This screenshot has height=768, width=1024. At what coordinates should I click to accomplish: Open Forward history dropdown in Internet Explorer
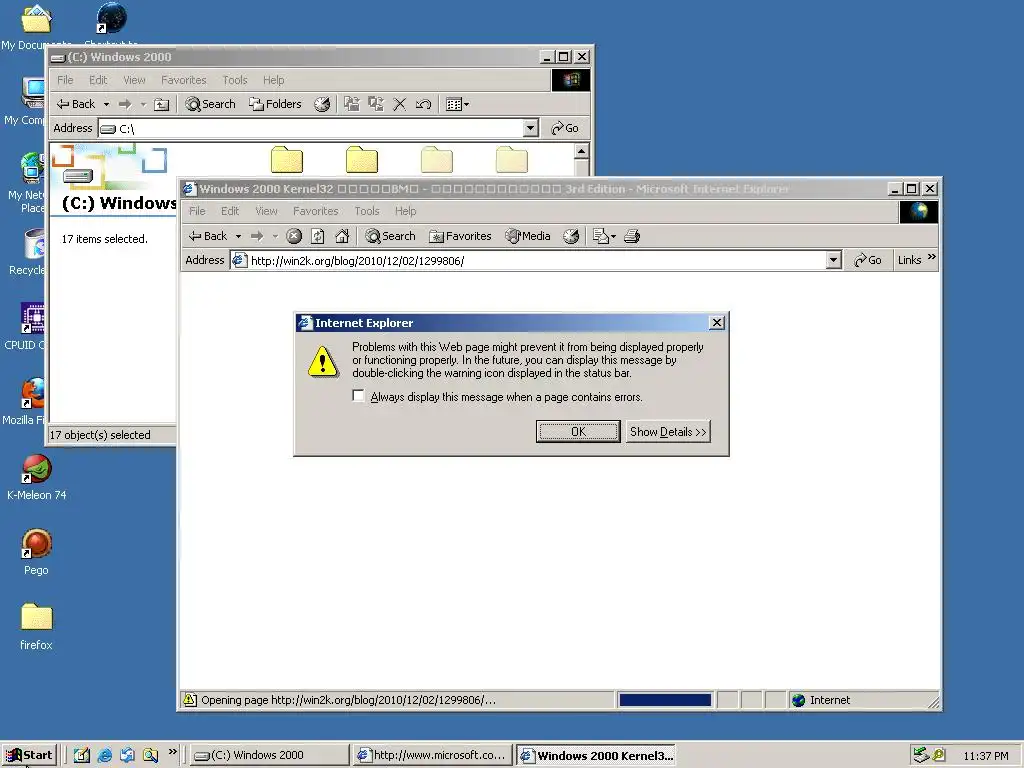tap(275, 236)
